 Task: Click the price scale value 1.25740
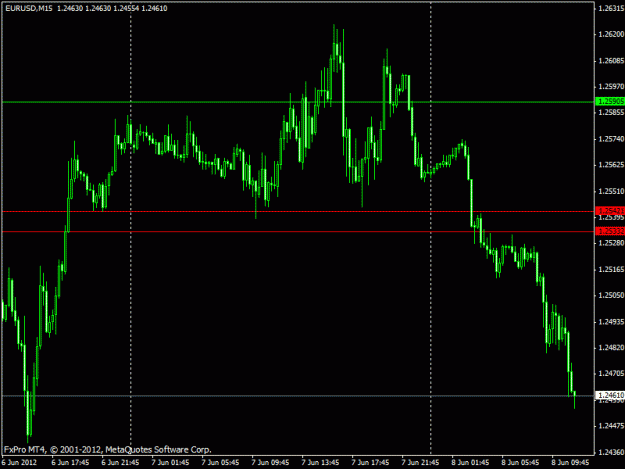click(611, 139)
